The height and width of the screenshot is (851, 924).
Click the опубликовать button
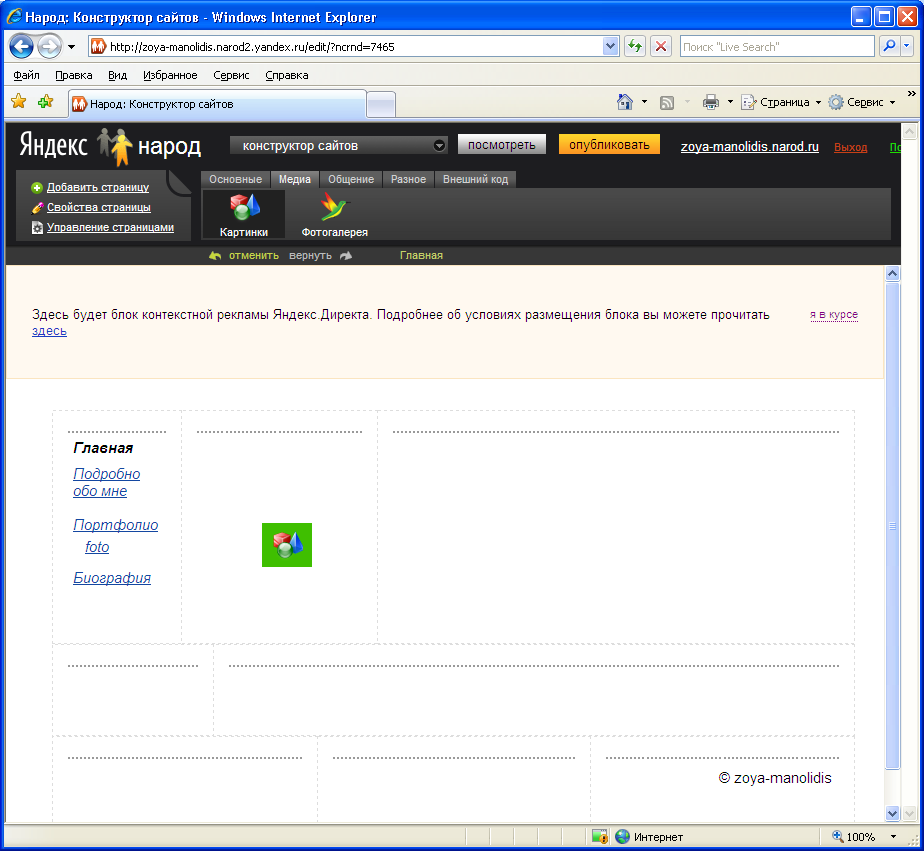pyautogui.click(x=609, y=144)
